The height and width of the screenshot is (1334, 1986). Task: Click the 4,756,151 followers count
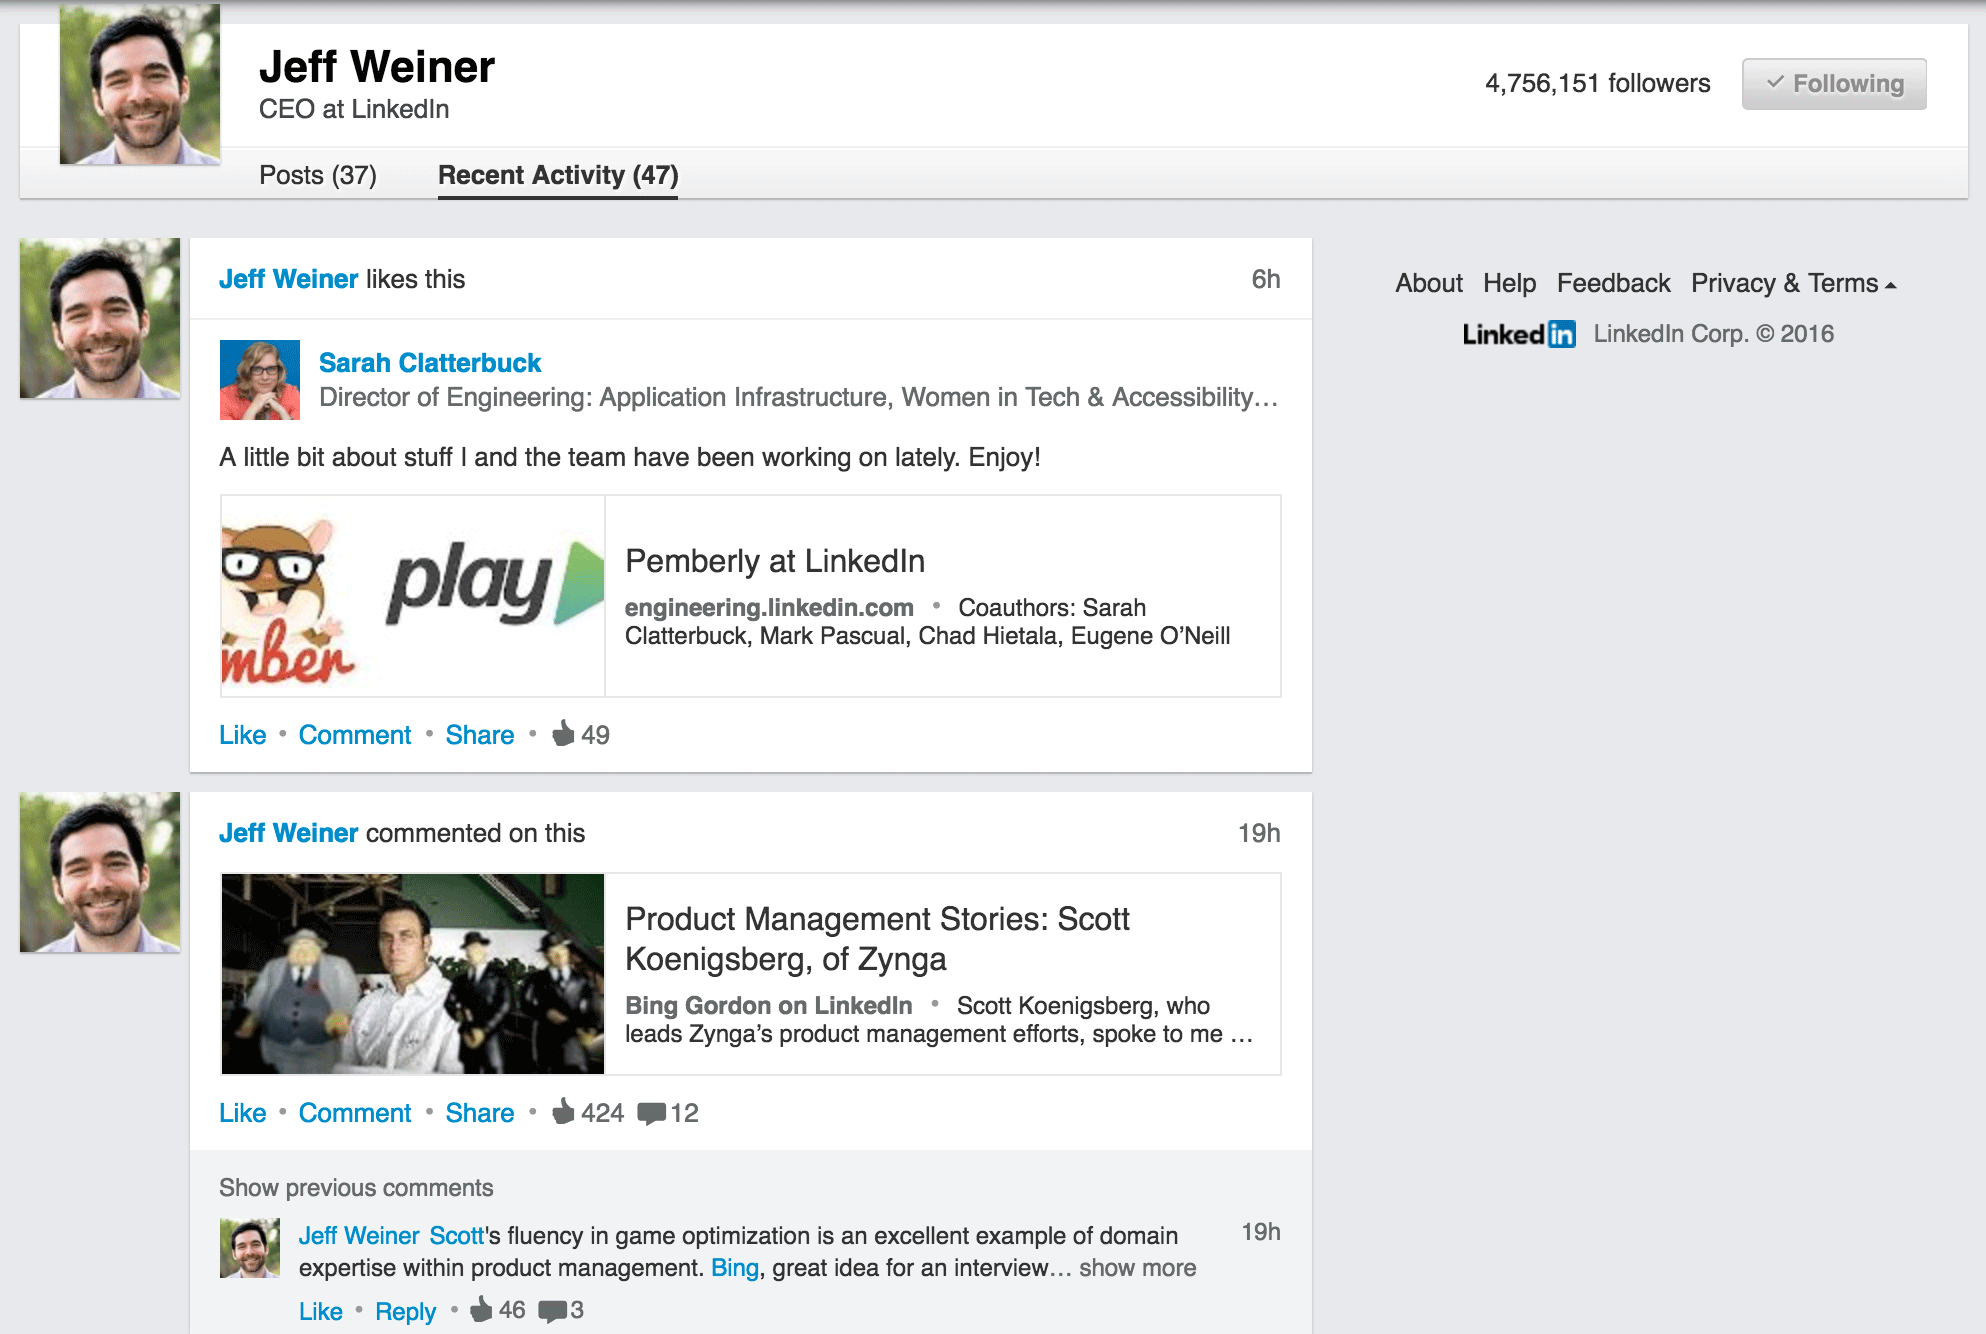click(1597, 83)
